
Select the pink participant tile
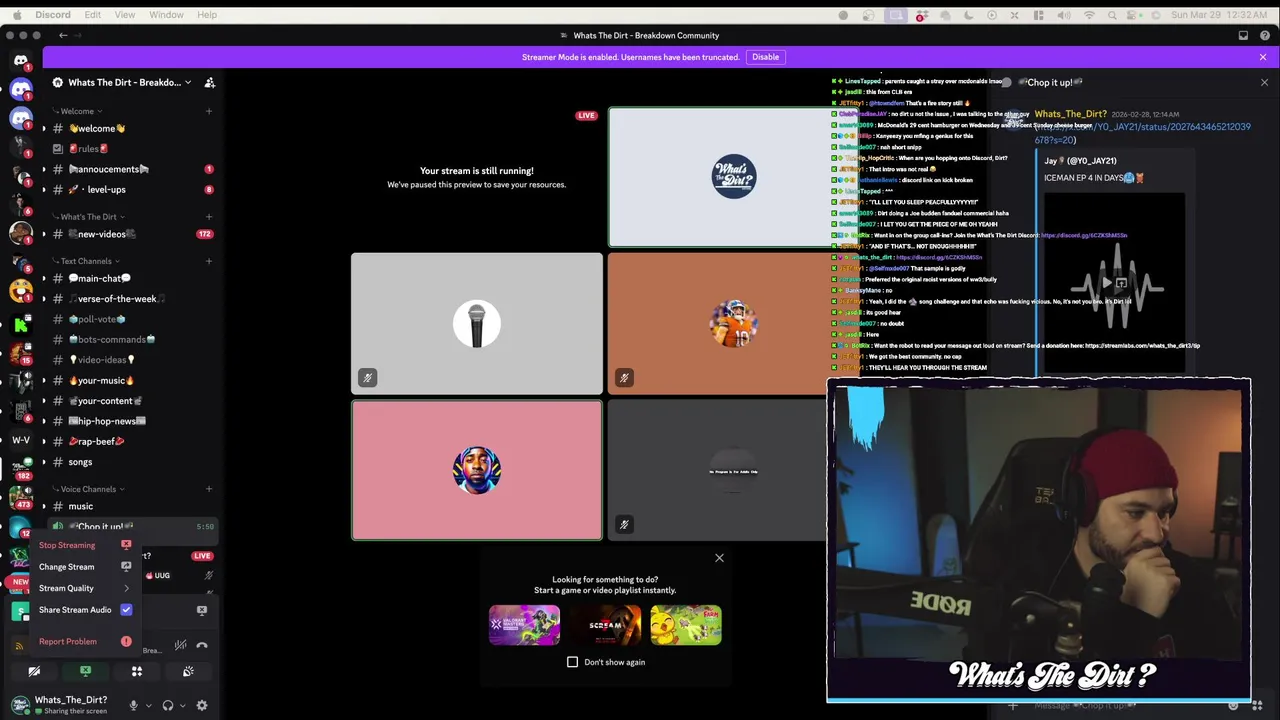(477, 470)
